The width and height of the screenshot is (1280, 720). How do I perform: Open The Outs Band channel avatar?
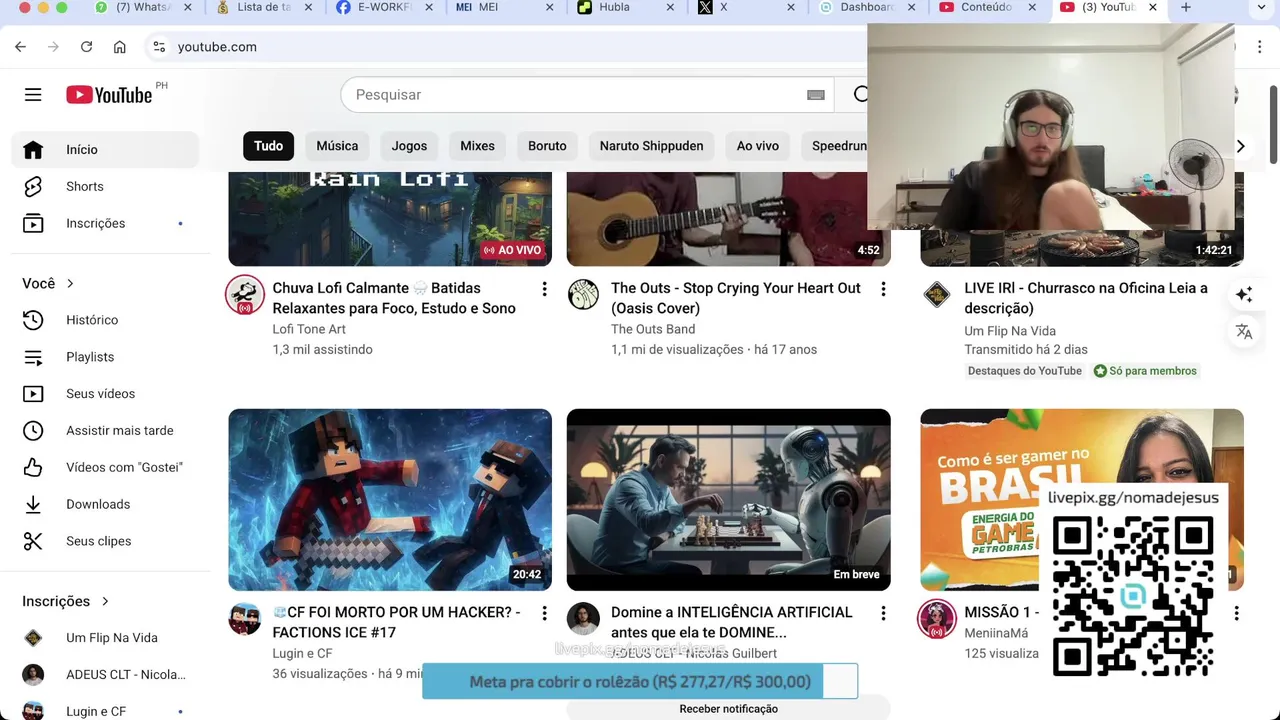583,295
